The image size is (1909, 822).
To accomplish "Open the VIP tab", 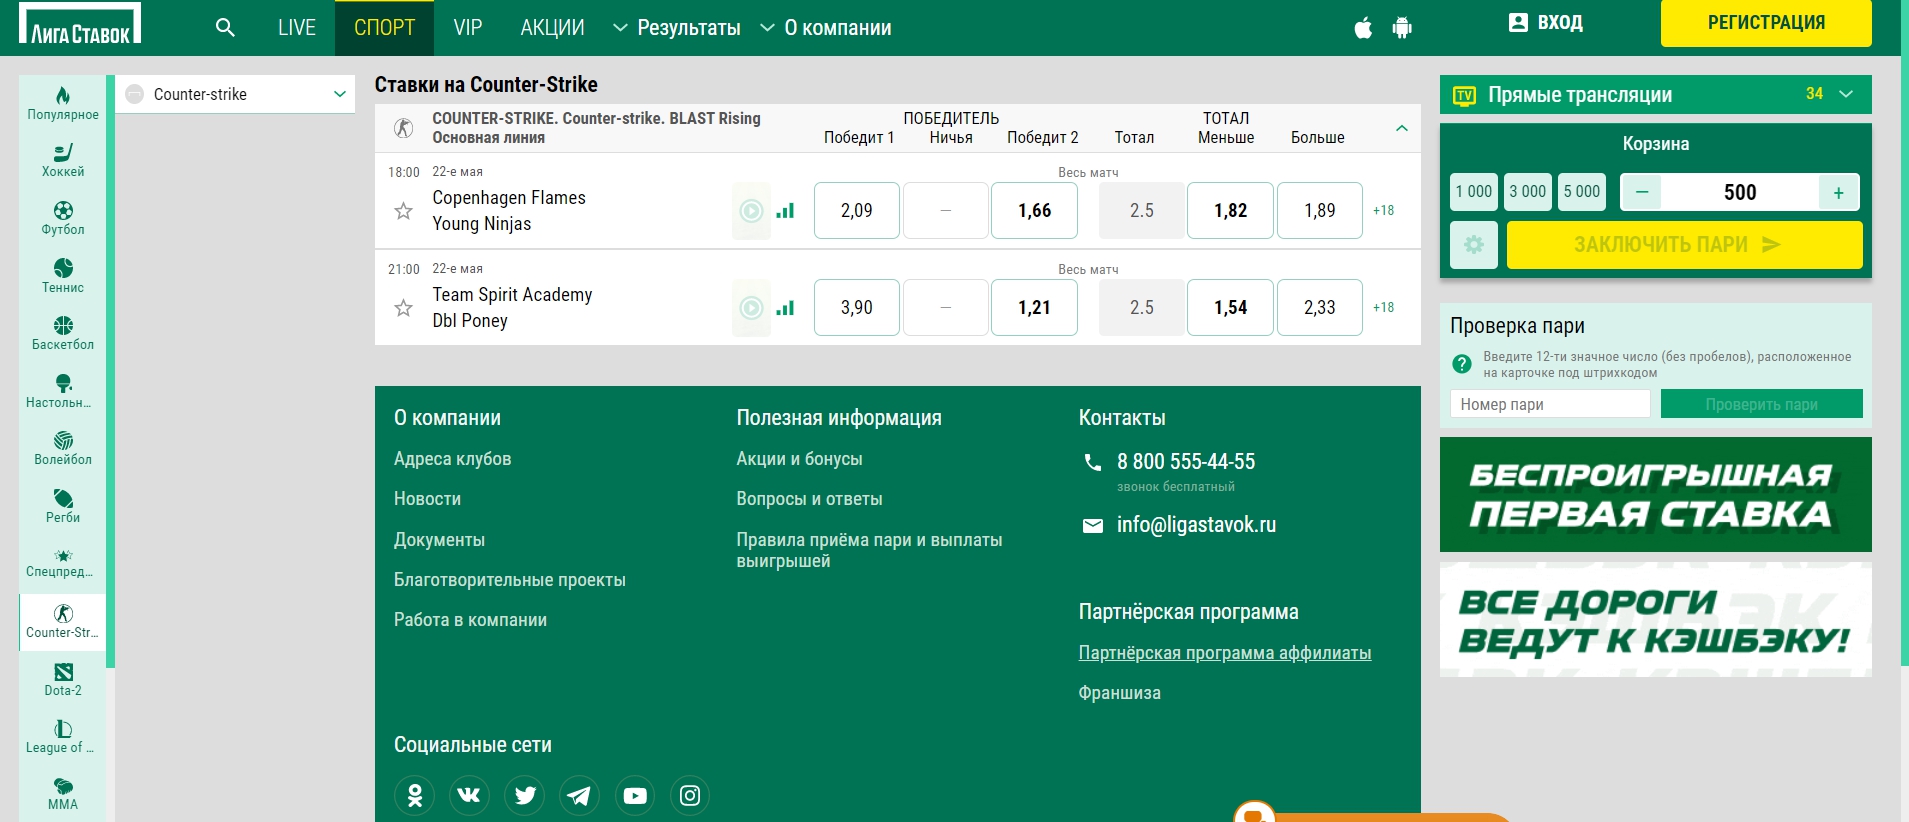I will click(467, 28).
